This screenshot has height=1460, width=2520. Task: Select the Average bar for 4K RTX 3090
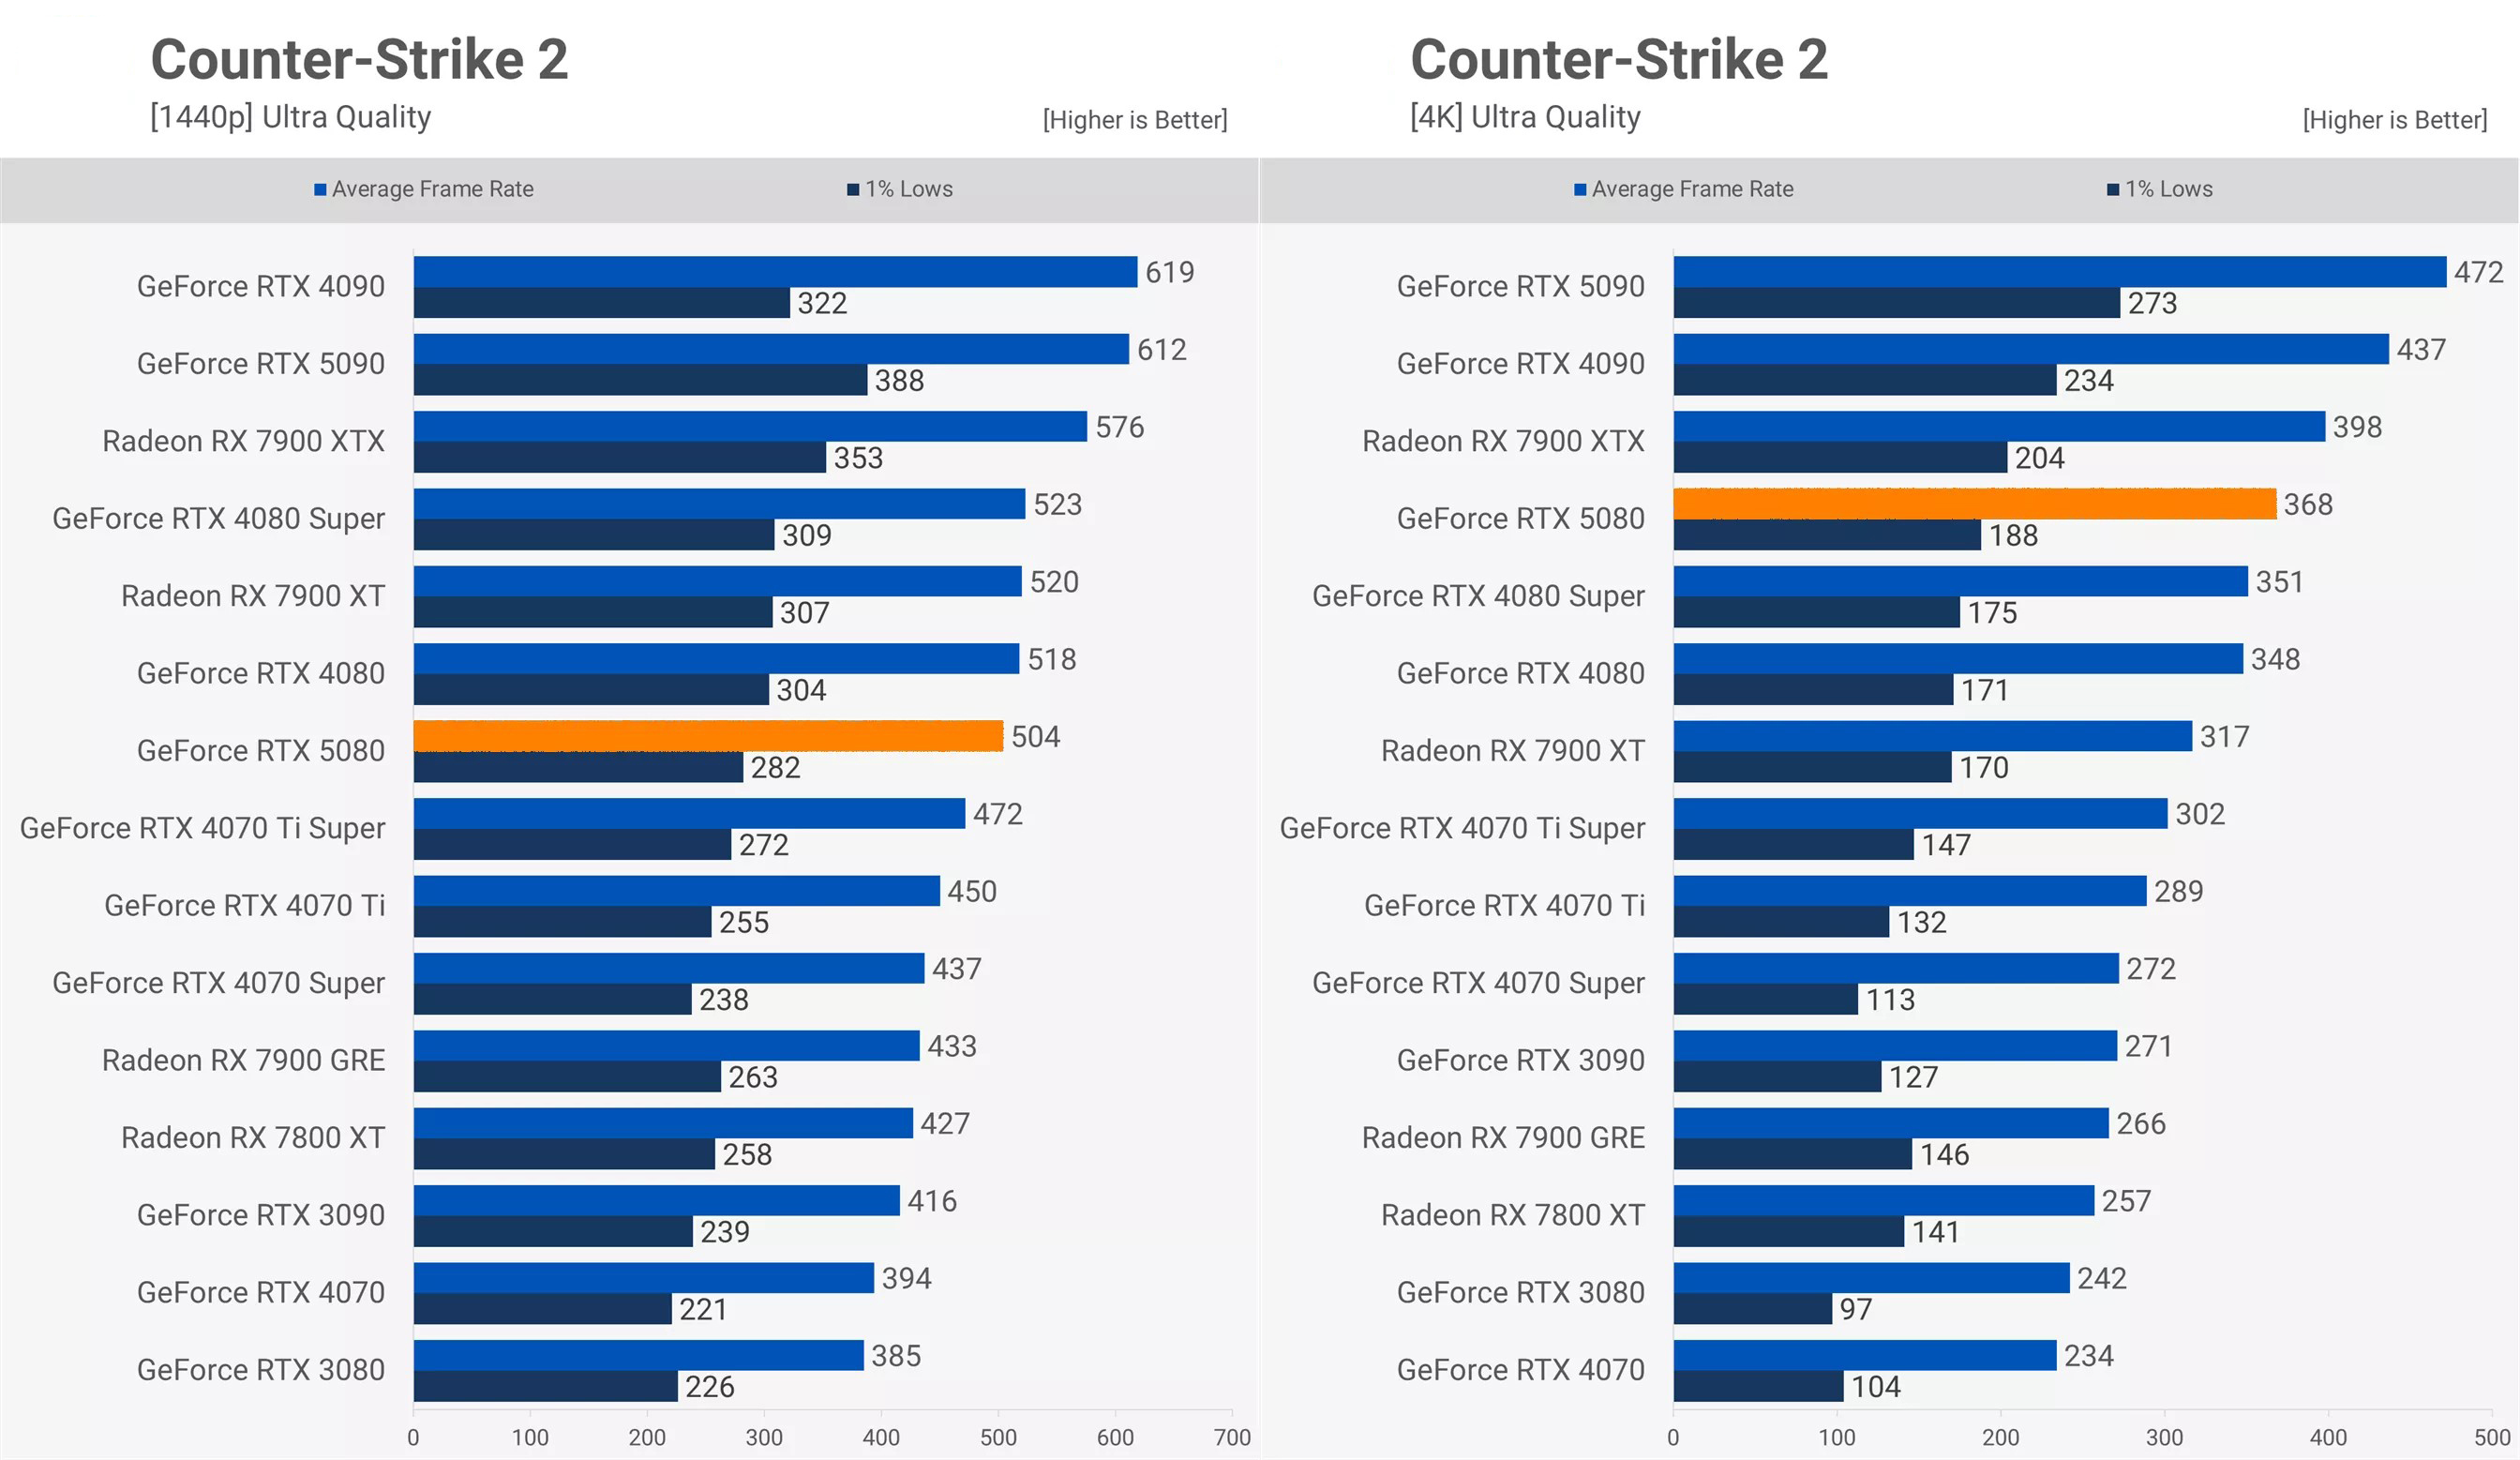[x=1895, y=1046]
